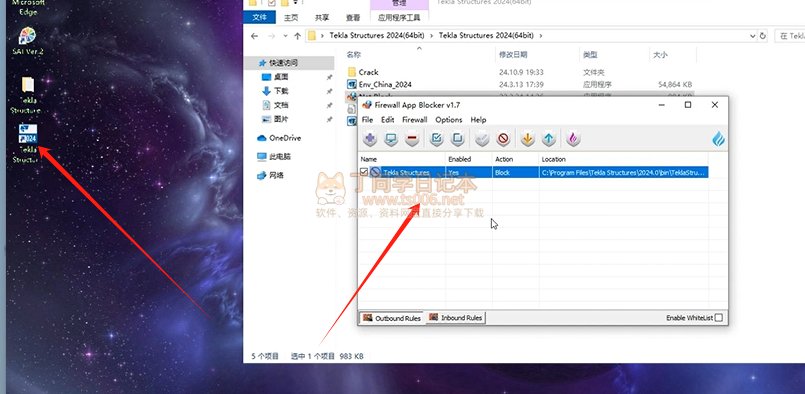Click the Add Process monitor icon
This screenshot has width=805, height=394.
pos(391,139)
